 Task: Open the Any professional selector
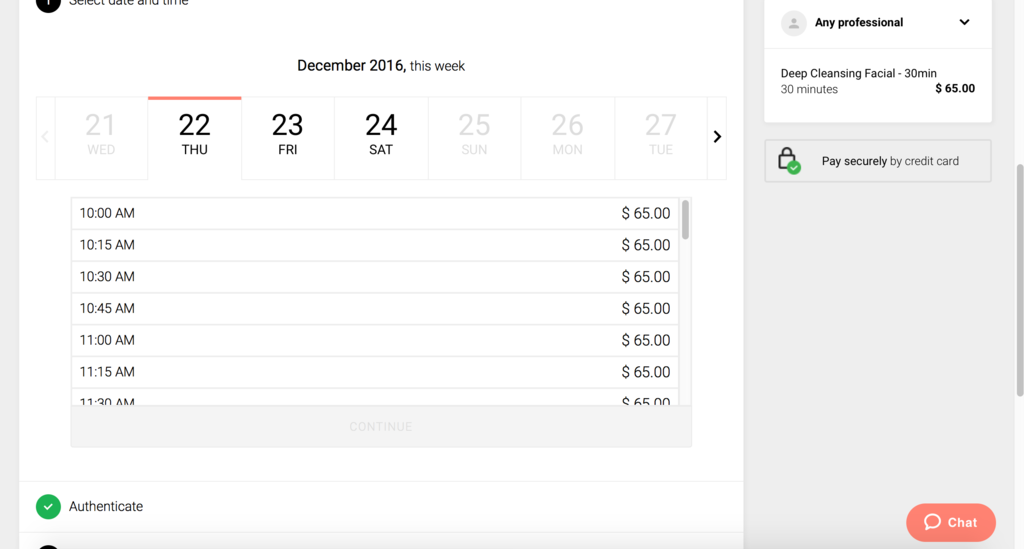pos(878,23)
